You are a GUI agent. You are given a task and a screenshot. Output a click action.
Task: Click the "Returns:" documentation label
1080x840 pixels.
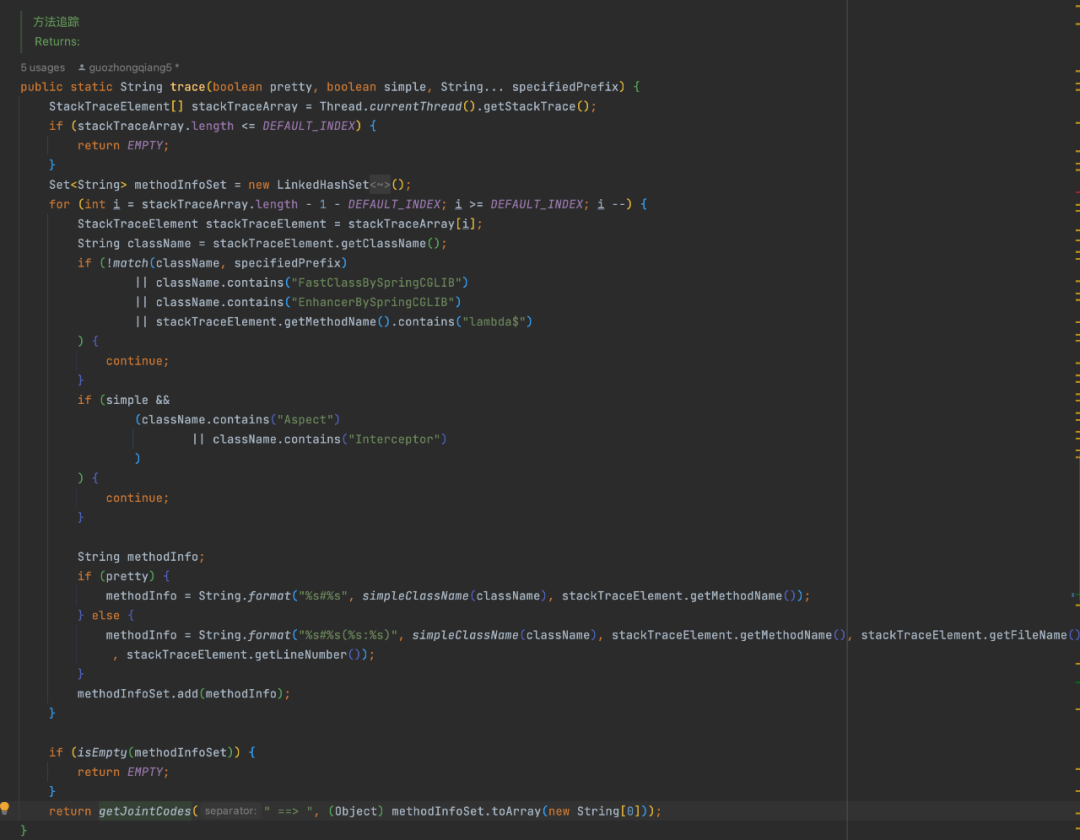(57, 41)
